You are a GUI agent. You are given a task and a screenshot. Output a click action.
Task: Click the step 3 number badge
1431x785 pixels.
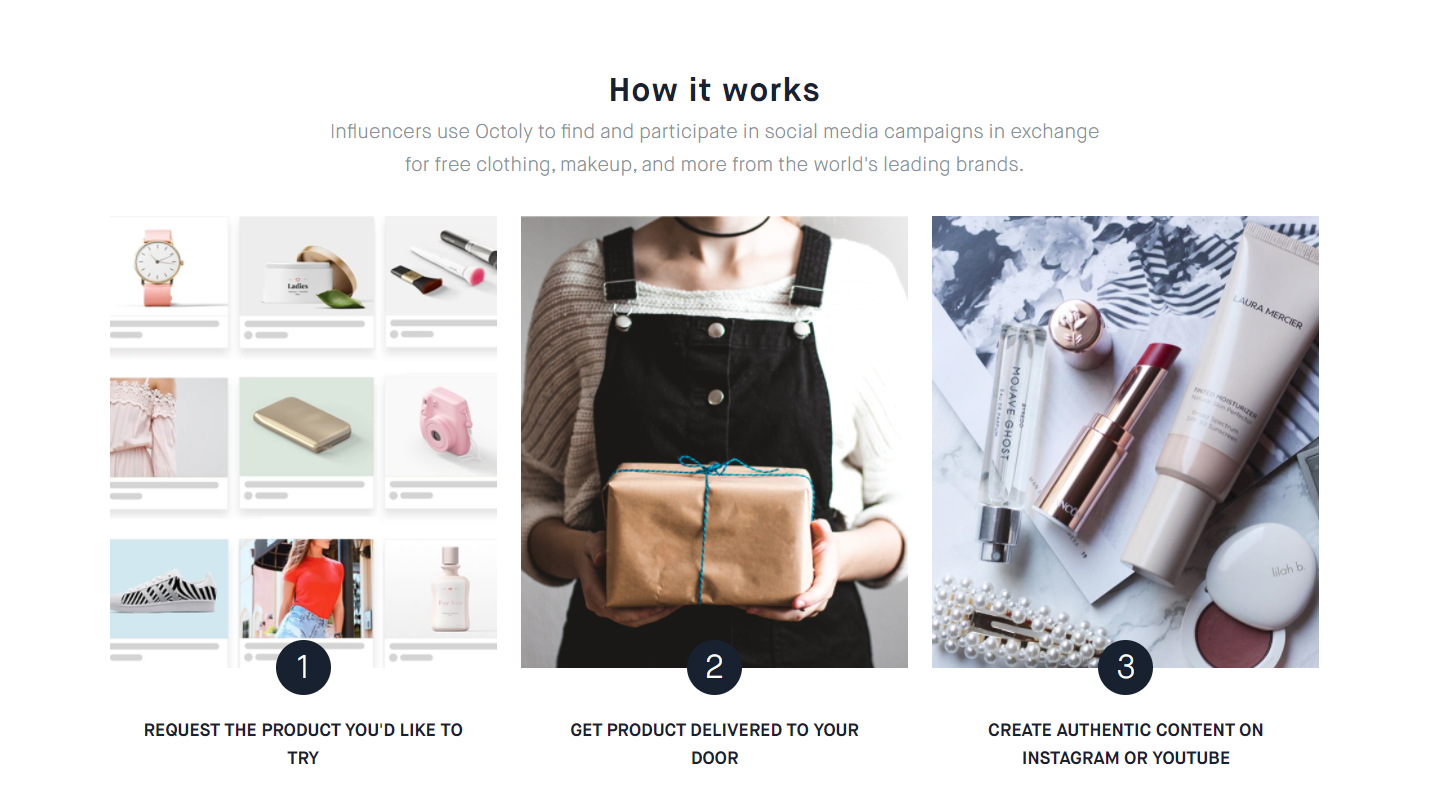tap(1125, 667)
